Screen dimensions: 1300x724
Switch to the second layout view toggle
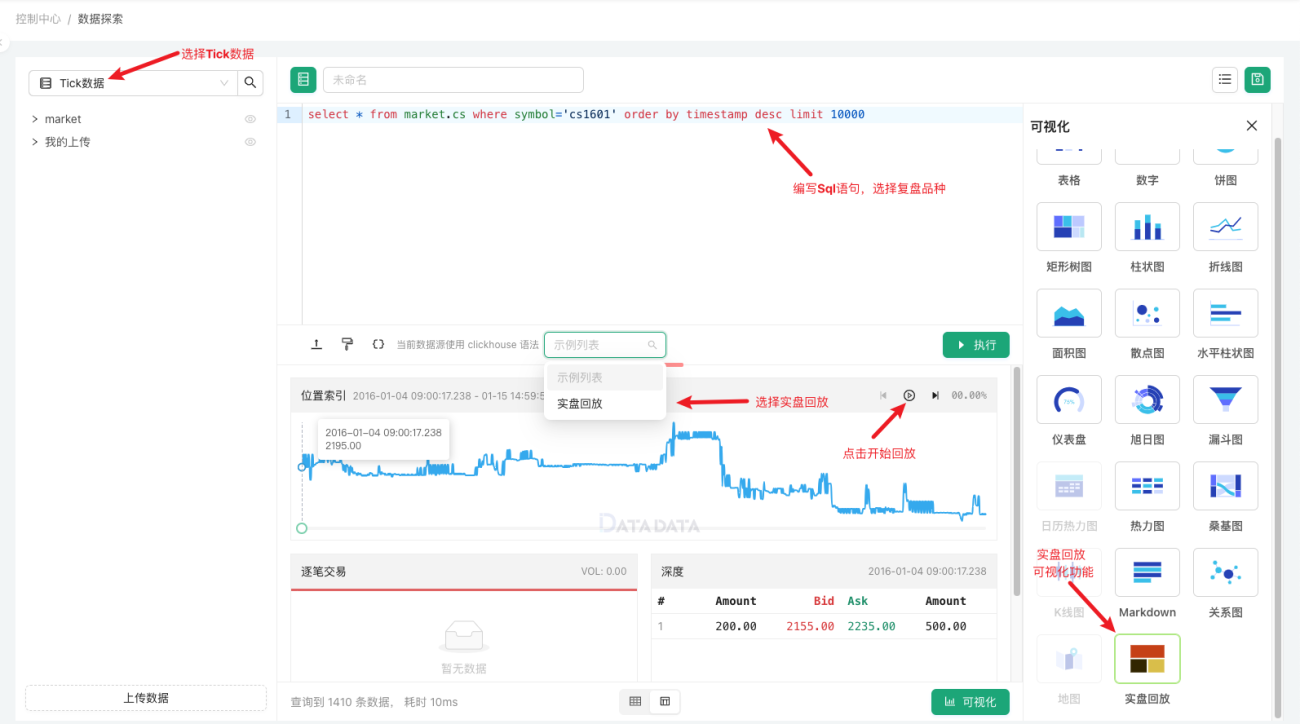click(665, 702)
